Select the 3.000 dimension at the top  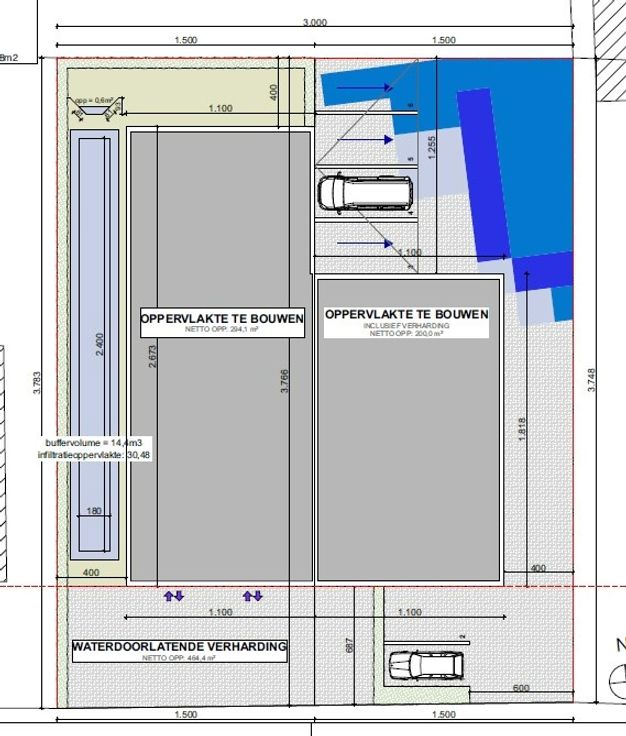[x=314, y=23]
